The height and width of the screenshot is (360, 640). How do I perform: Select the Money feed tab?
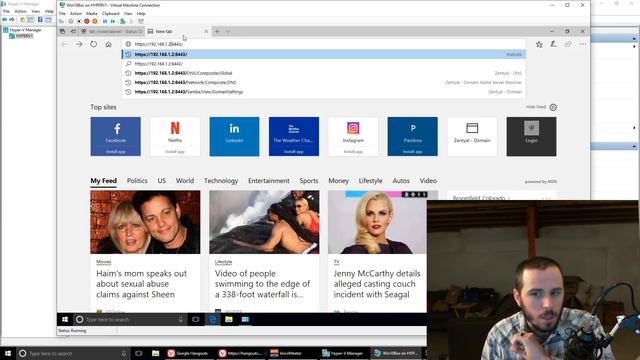click(x=338, y=181)
